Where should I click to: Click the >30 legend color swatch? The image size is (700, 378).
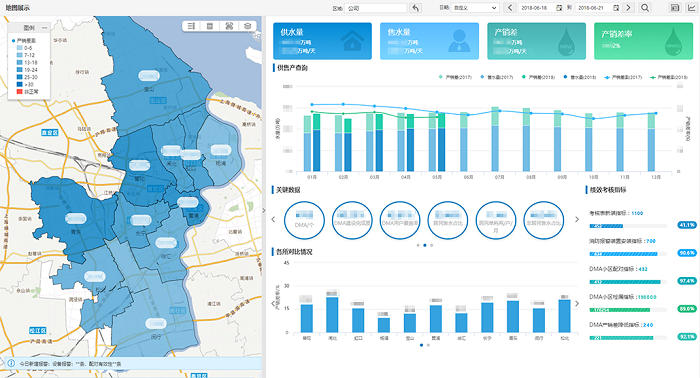[x=20, y=84]
